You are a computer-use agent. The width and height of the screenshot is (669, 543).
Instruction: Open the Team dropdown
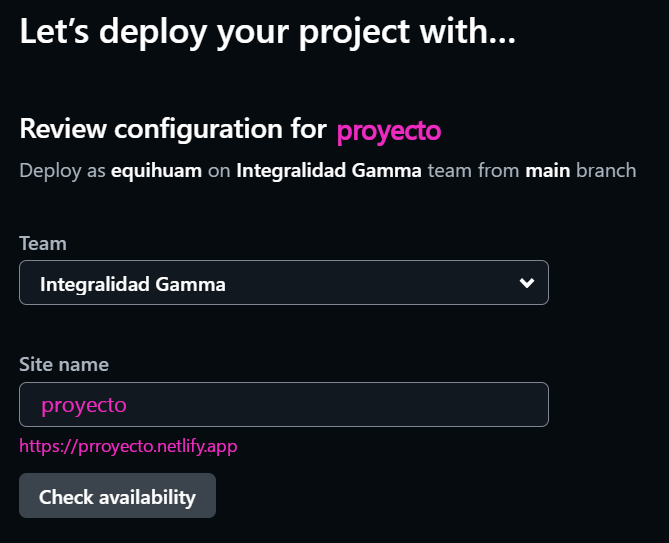pos(283,283)
